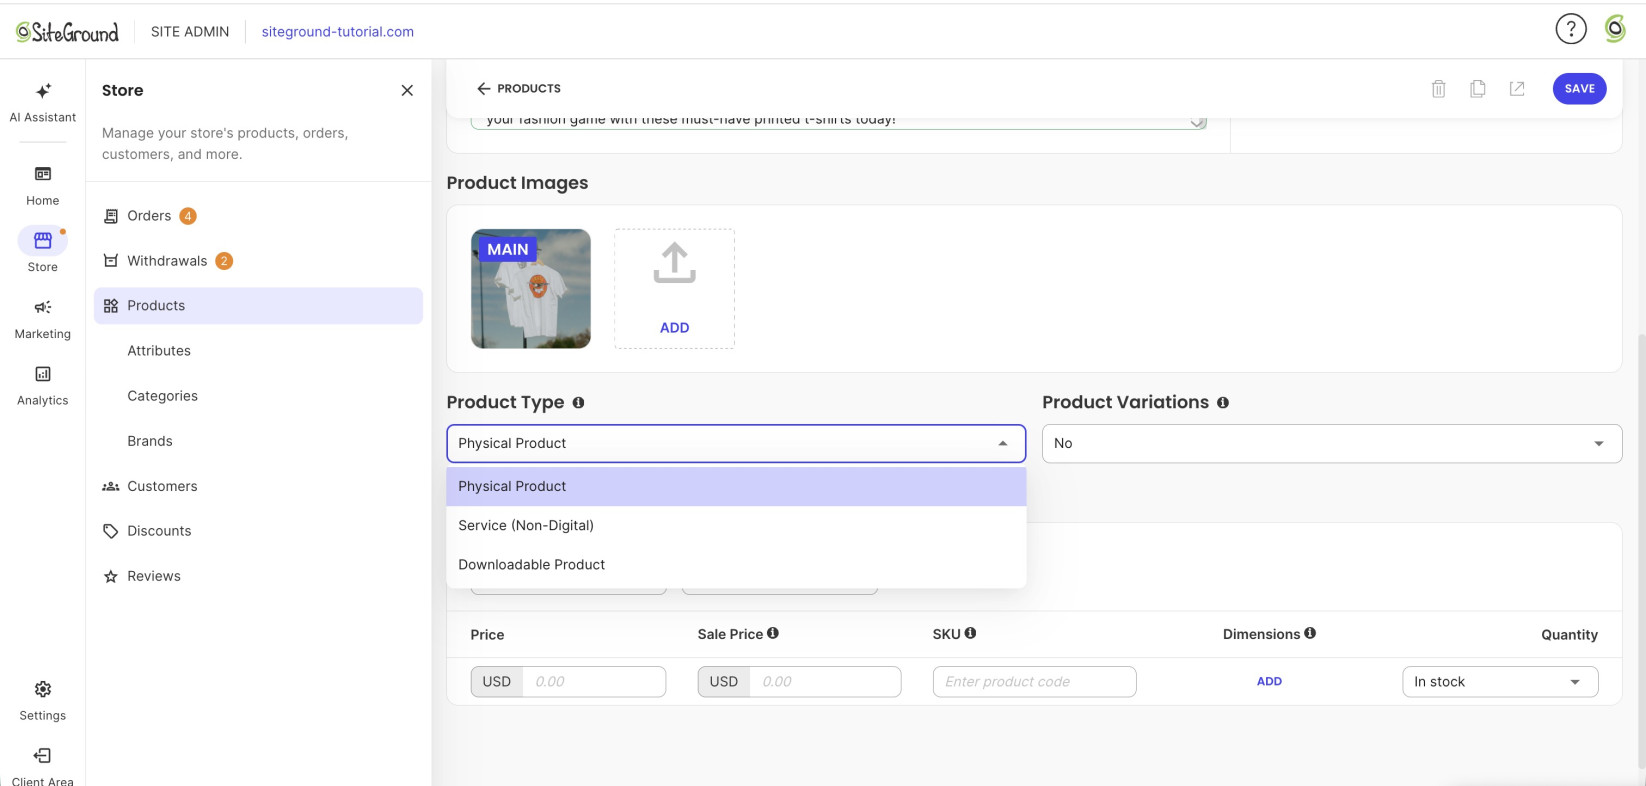The image size is (1646, 786).
Task: Click the Withdrawals count badge 2
Action: (x=224, y=261)
